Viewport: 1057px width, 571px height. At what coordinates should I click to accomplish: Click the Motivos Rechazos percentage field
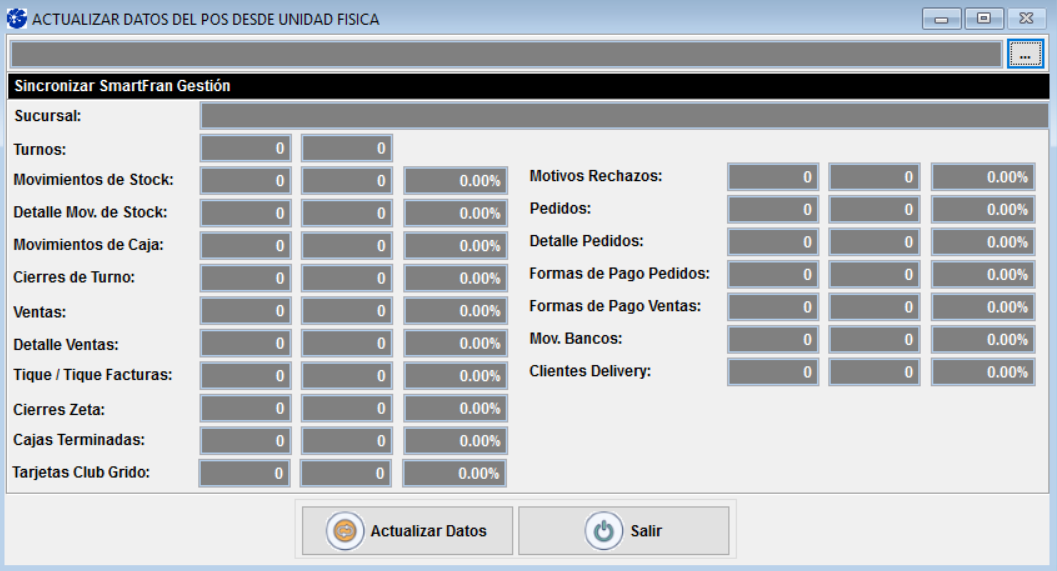pyautogui.click(x=983, y=177)
